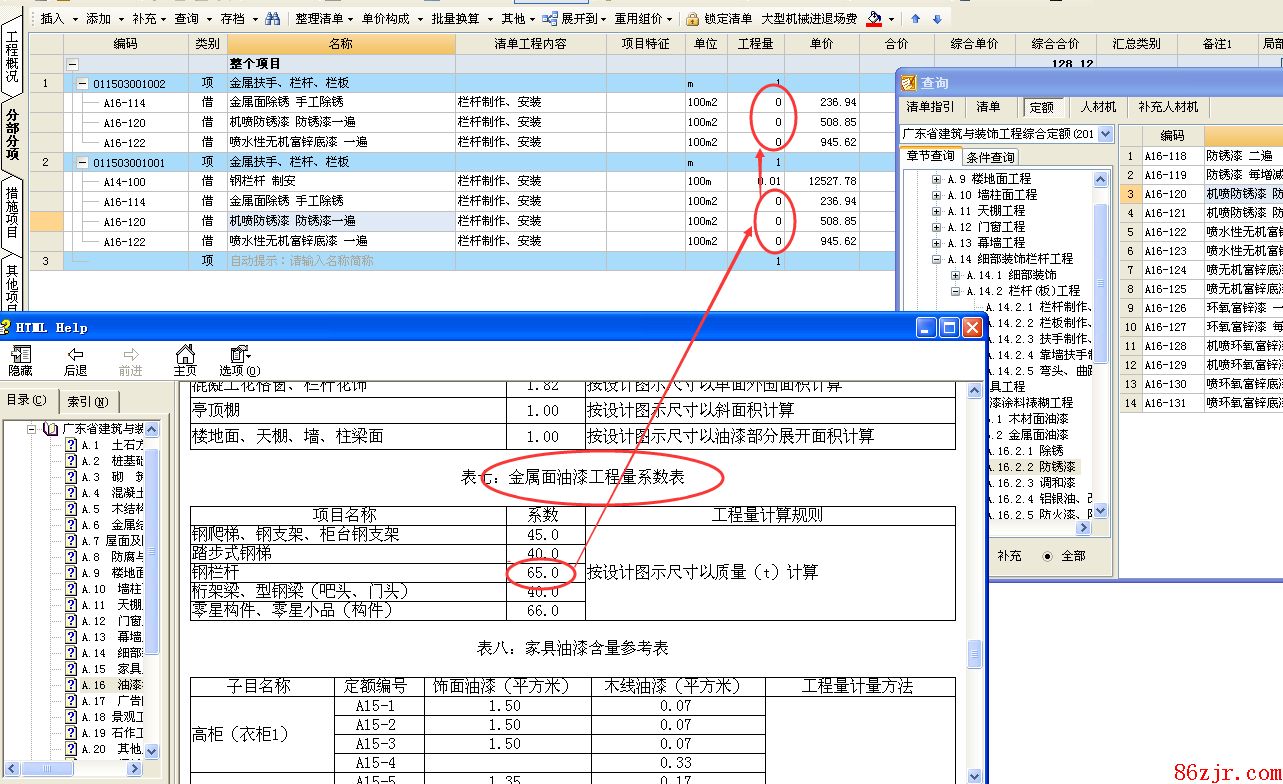Click the binoculars find icon in toolbar
This screenshot has width=1283, height=784.
point(273,19)
